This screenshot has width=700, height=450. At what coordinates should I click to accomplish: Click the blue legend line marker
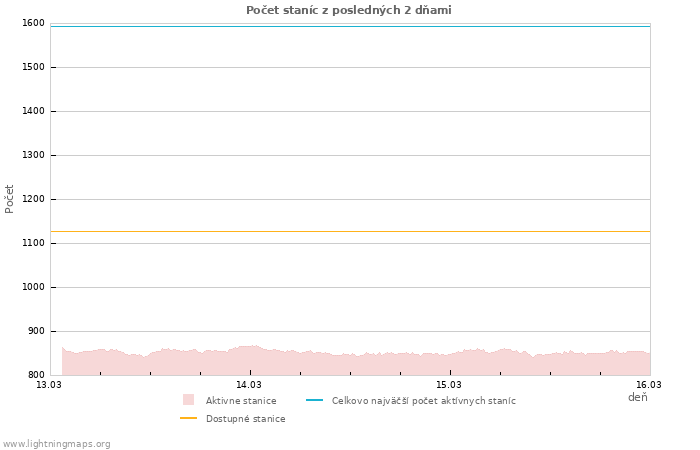coord(314,400)
